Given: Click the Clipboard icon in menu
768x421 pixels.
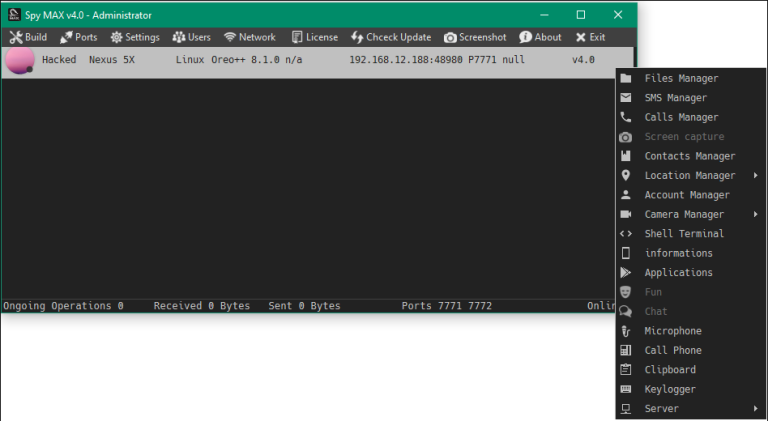Looking at the screenshot, I should [625, 370].
